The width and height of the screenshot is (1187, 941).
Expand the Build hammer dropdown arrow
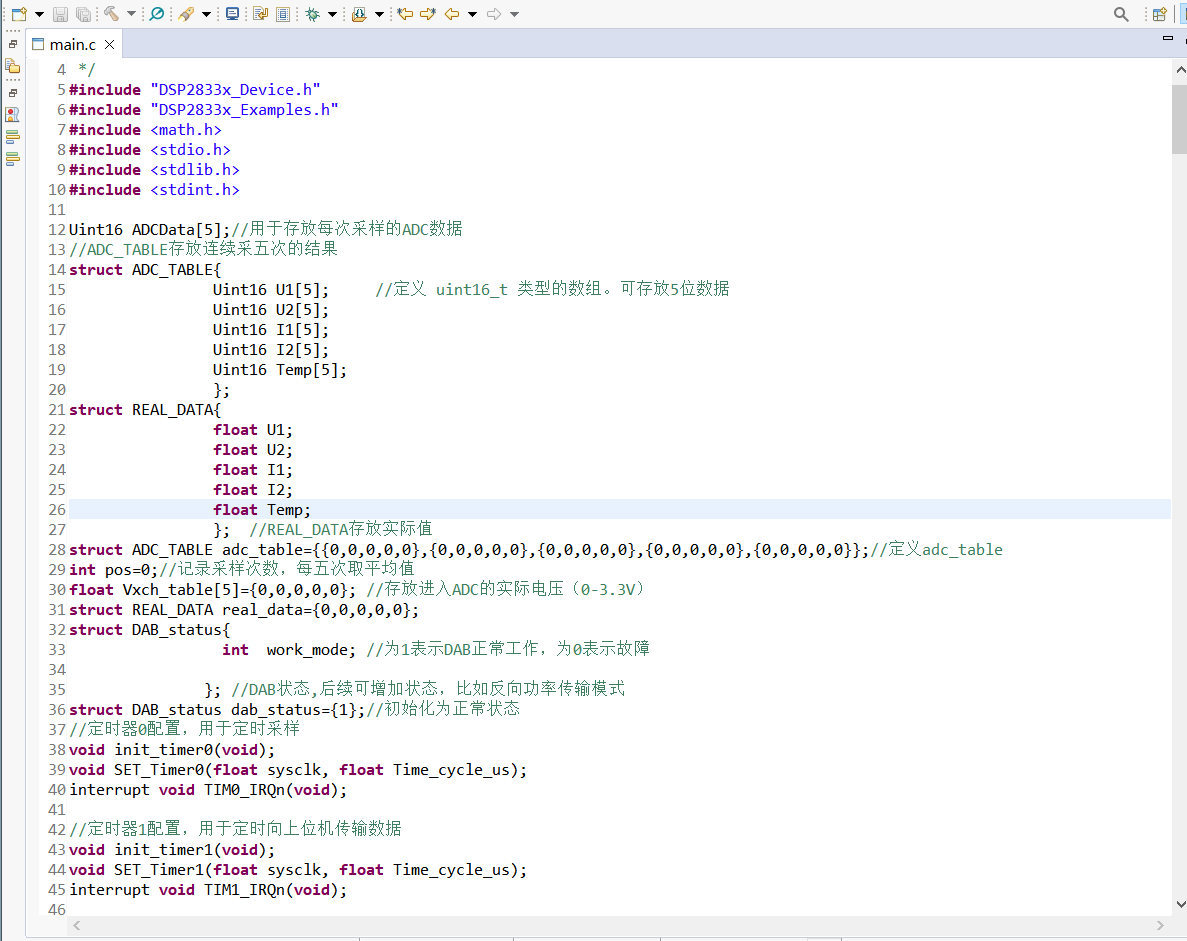[131, 14]
